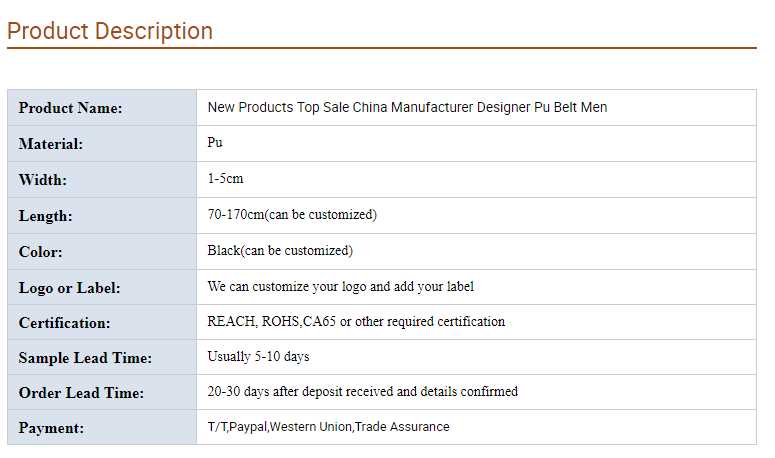
Task: Select the "Certification:" label cell
Action: coord(64,323)
